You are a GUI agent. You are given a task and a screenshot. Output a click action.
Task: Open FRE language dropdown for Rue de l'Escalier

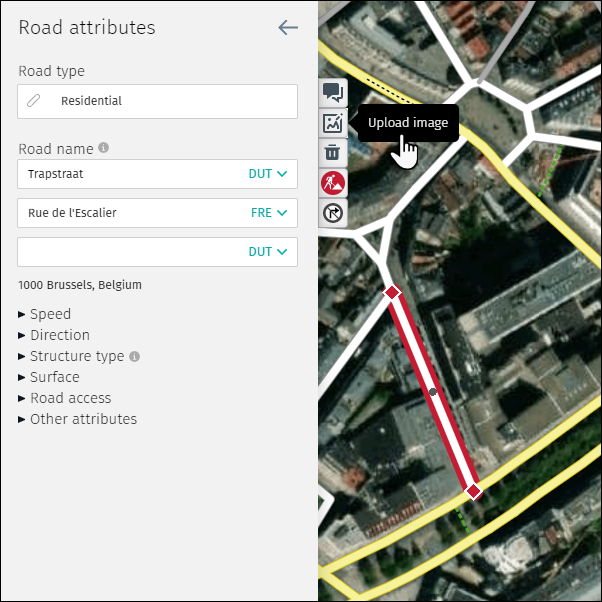(x=269, y=213)
